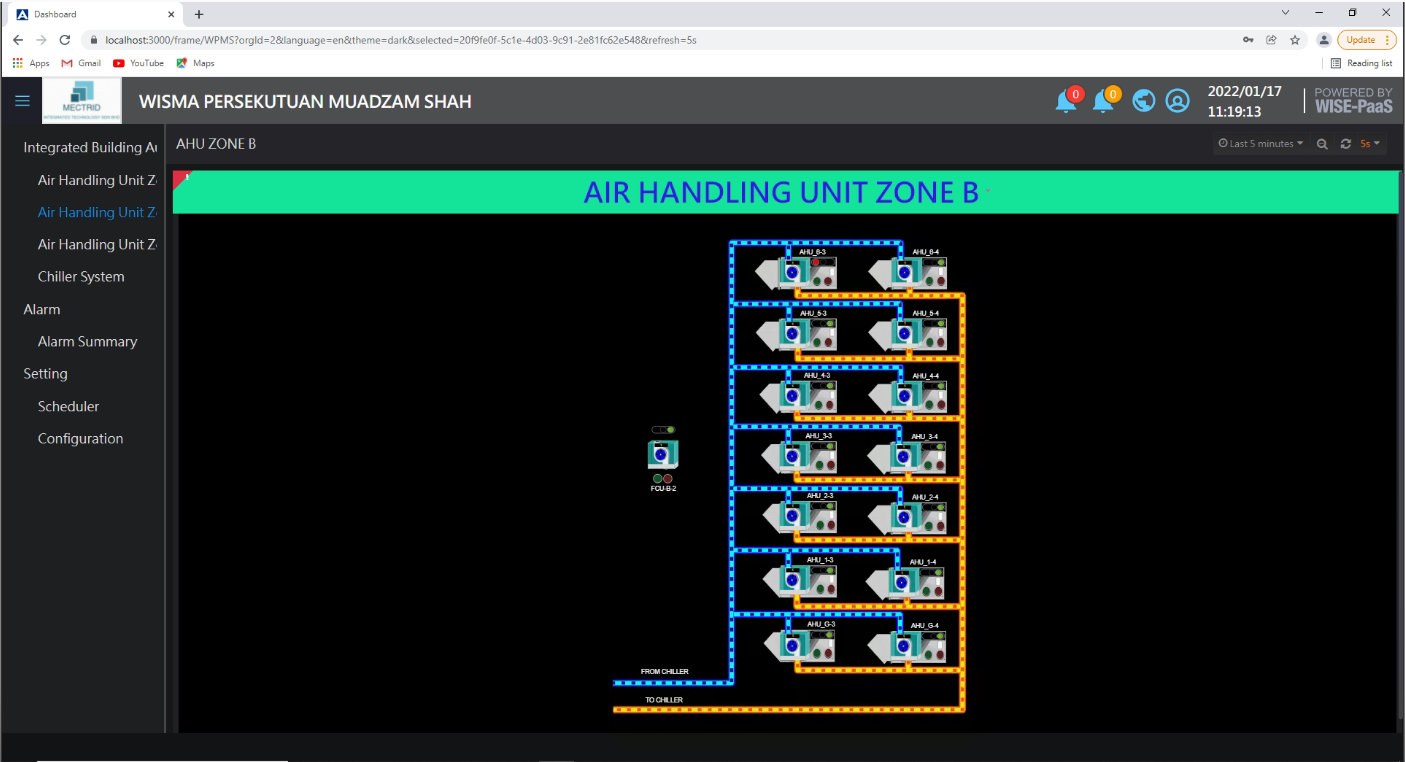Click the globe language icon
The width and height of the screenshot is (1405, 762).
[1144, 101]
